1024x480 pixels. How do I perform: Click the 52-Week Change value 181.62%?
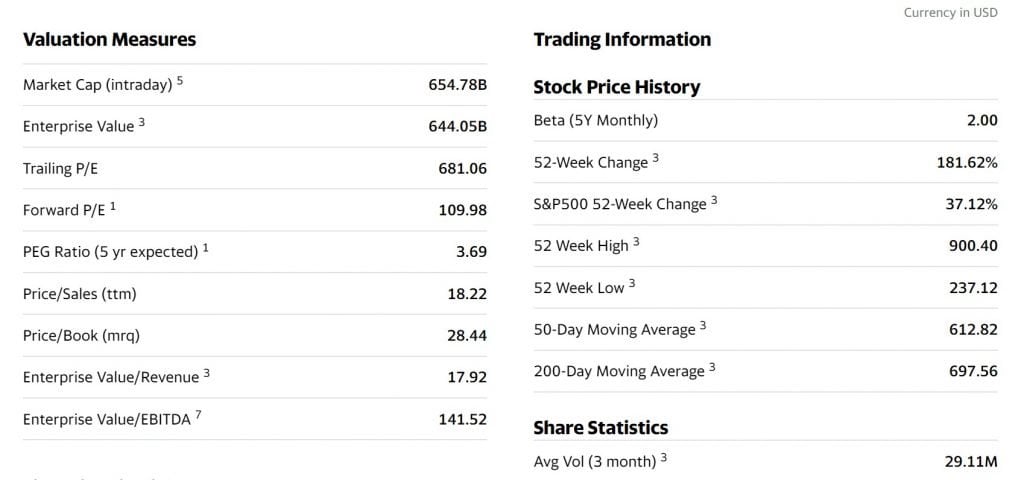[967, 163]
